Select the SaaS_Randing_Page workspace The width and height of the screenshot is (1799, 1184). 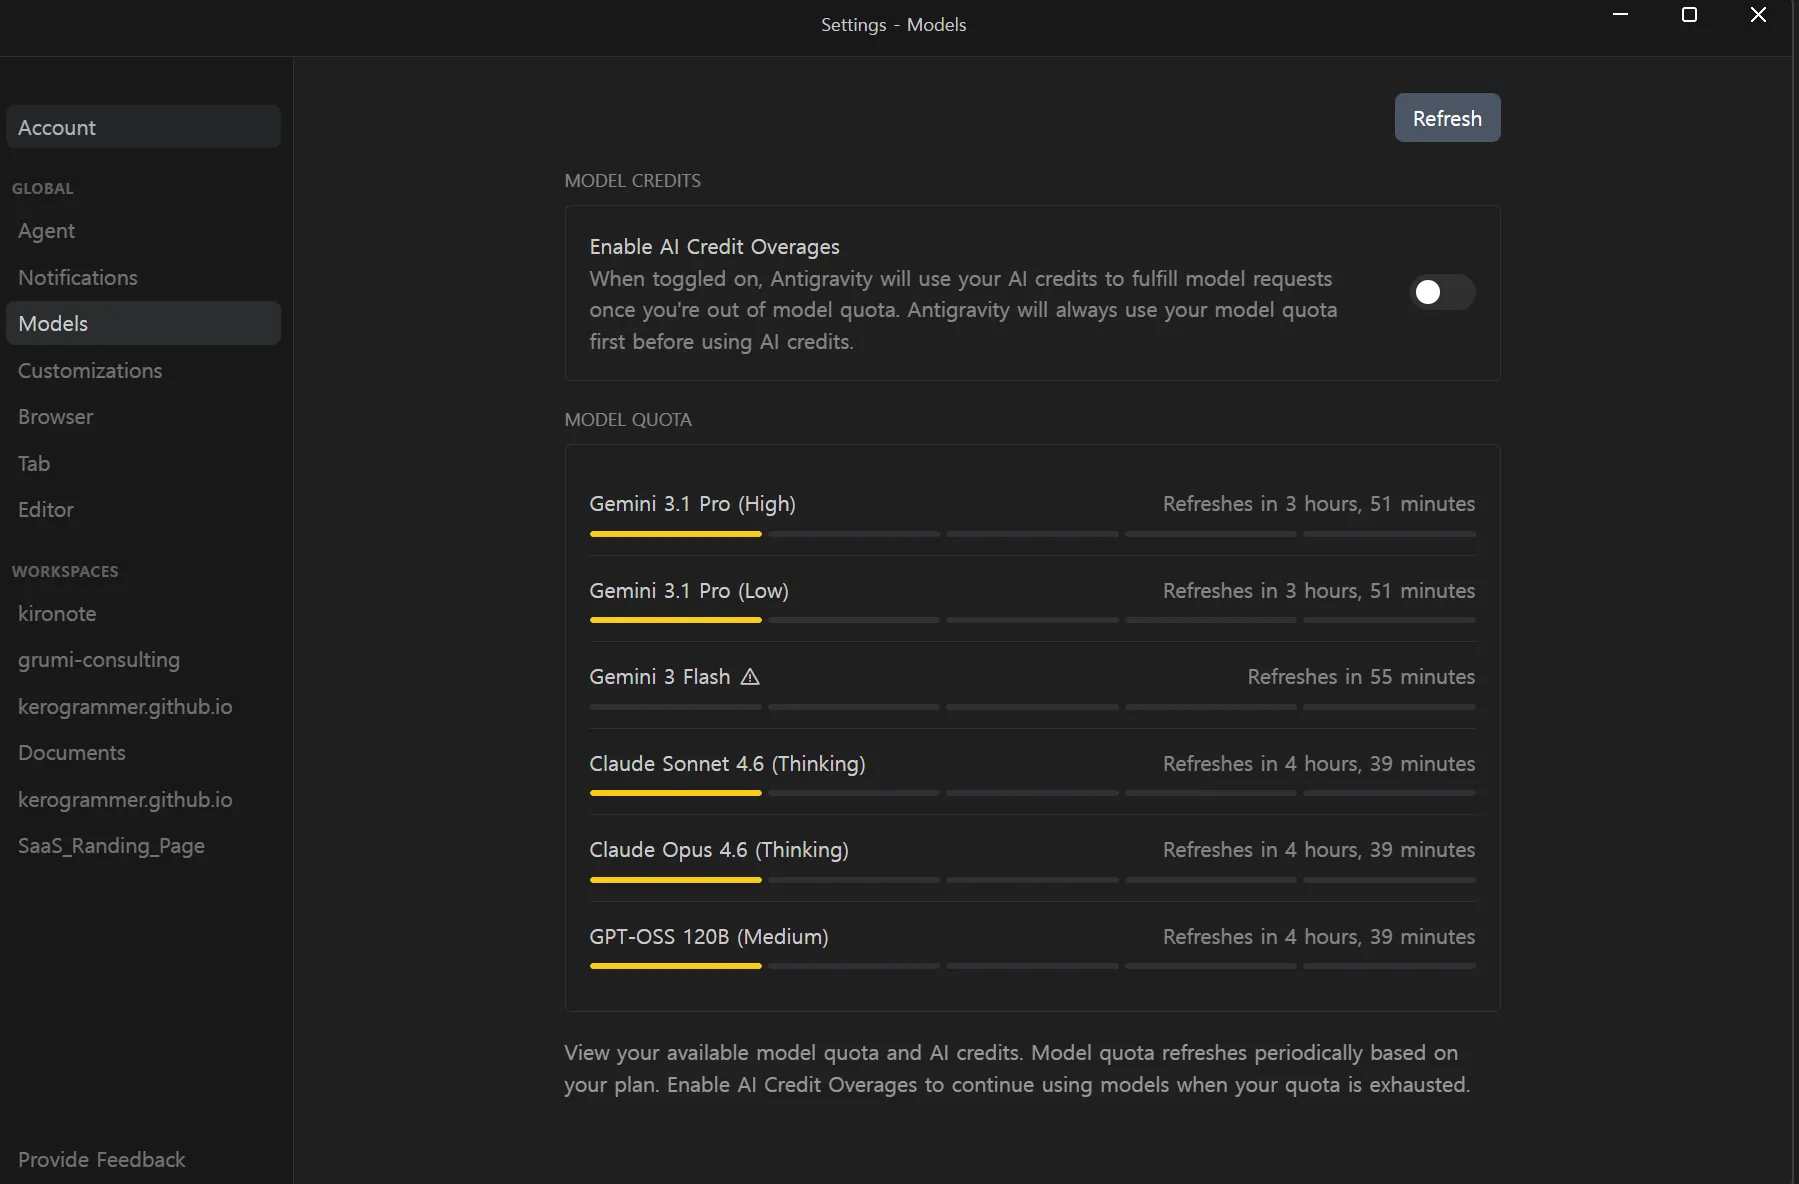click(111, 846)
